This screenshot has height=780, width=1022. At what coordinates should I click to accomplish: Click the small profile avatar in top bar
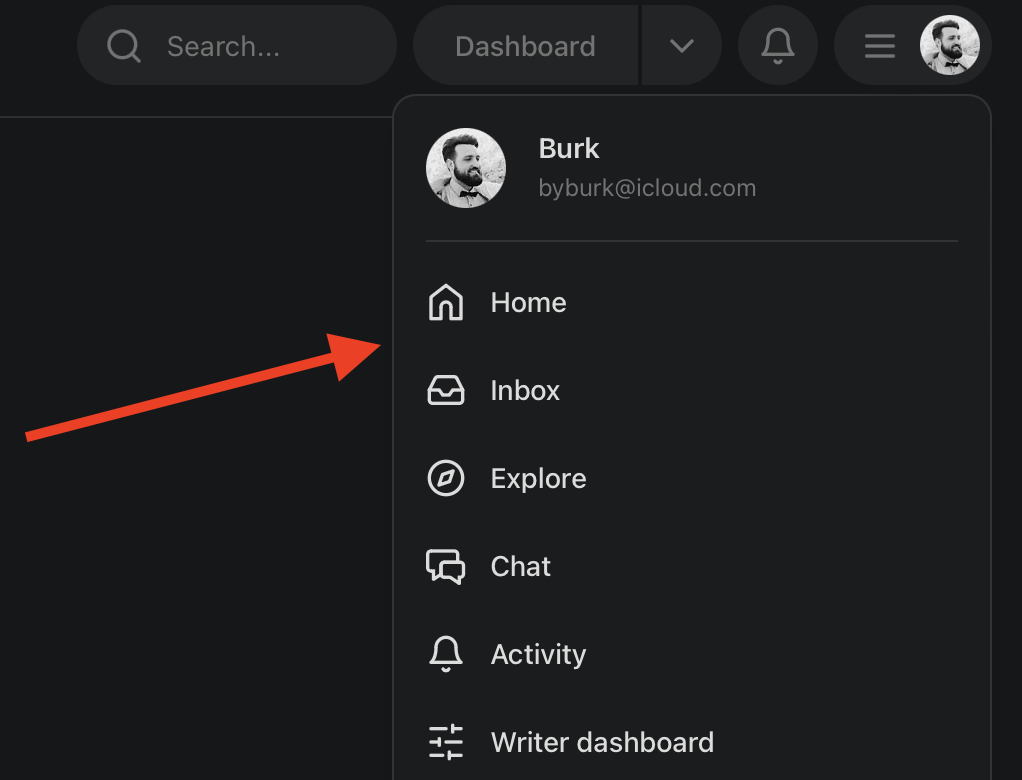click(x=949, y=46)
